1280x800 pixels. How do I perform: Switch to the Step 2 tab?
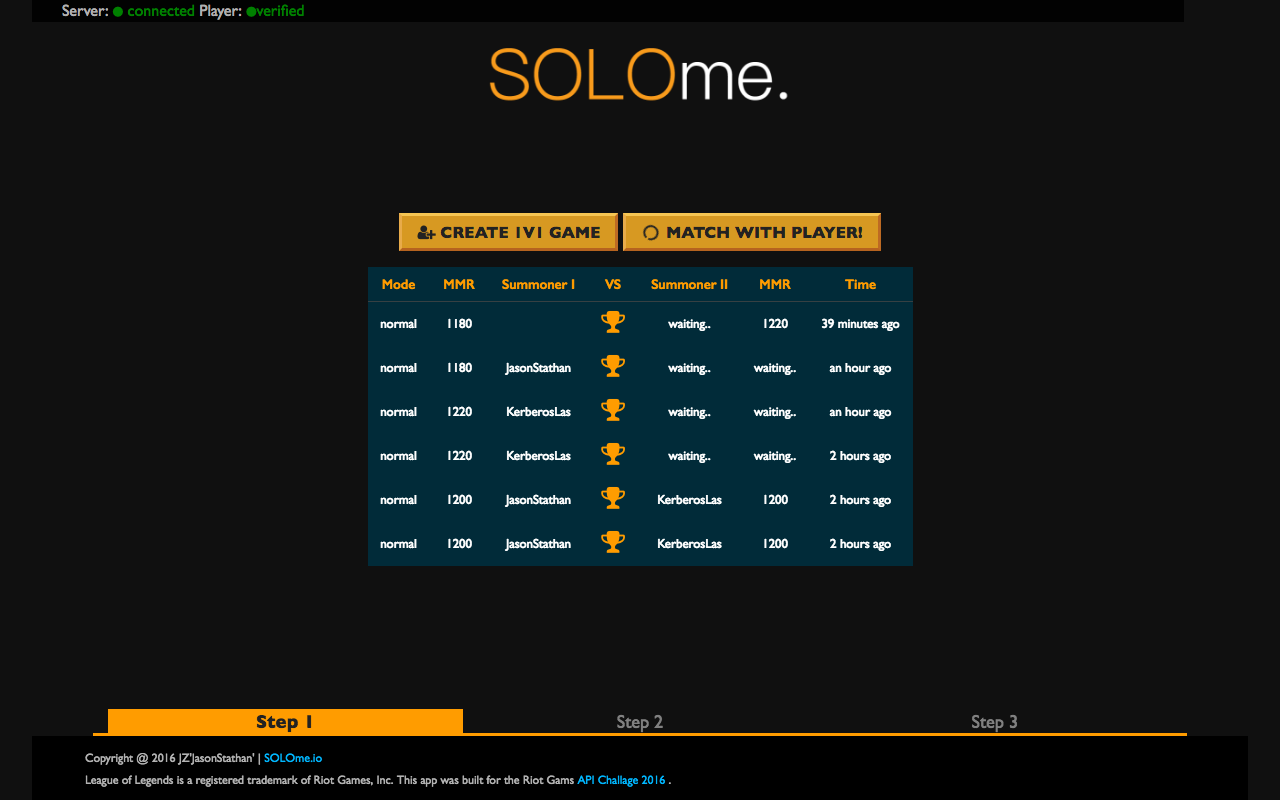tap(640, 722)
